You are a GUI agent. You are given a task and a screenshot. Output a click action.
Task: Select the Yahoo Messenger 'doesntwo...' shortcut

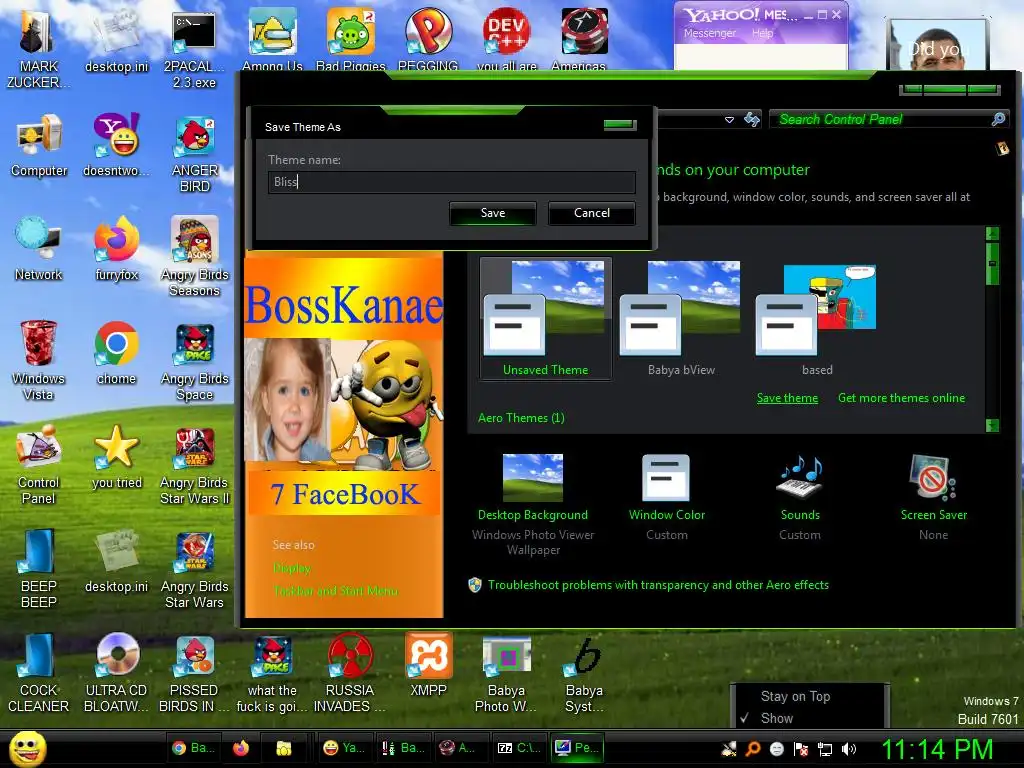point(116,146)
